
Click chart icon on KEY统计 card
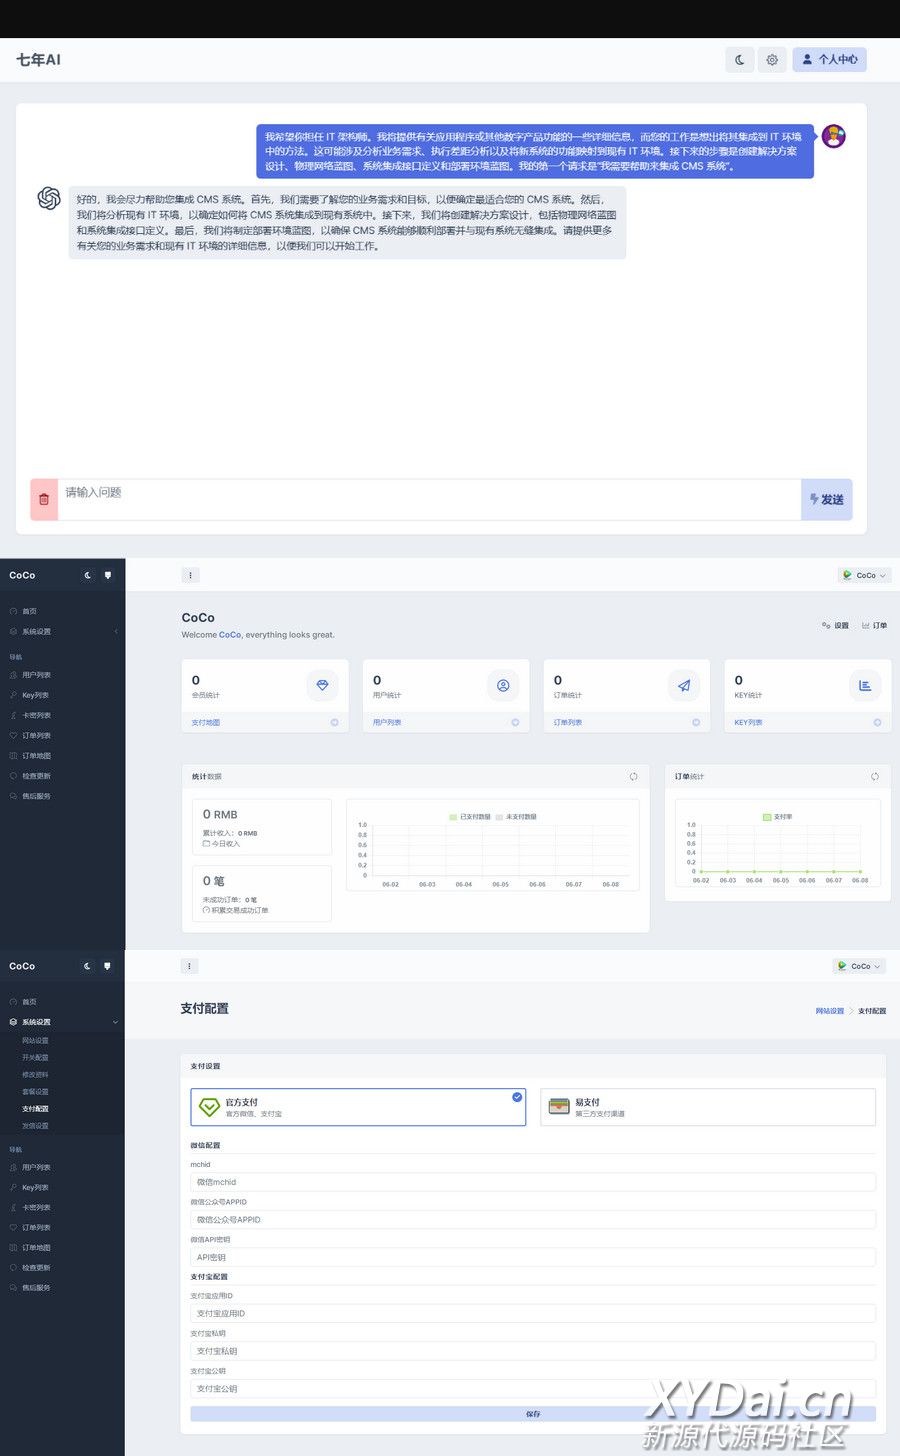(865, 685)
